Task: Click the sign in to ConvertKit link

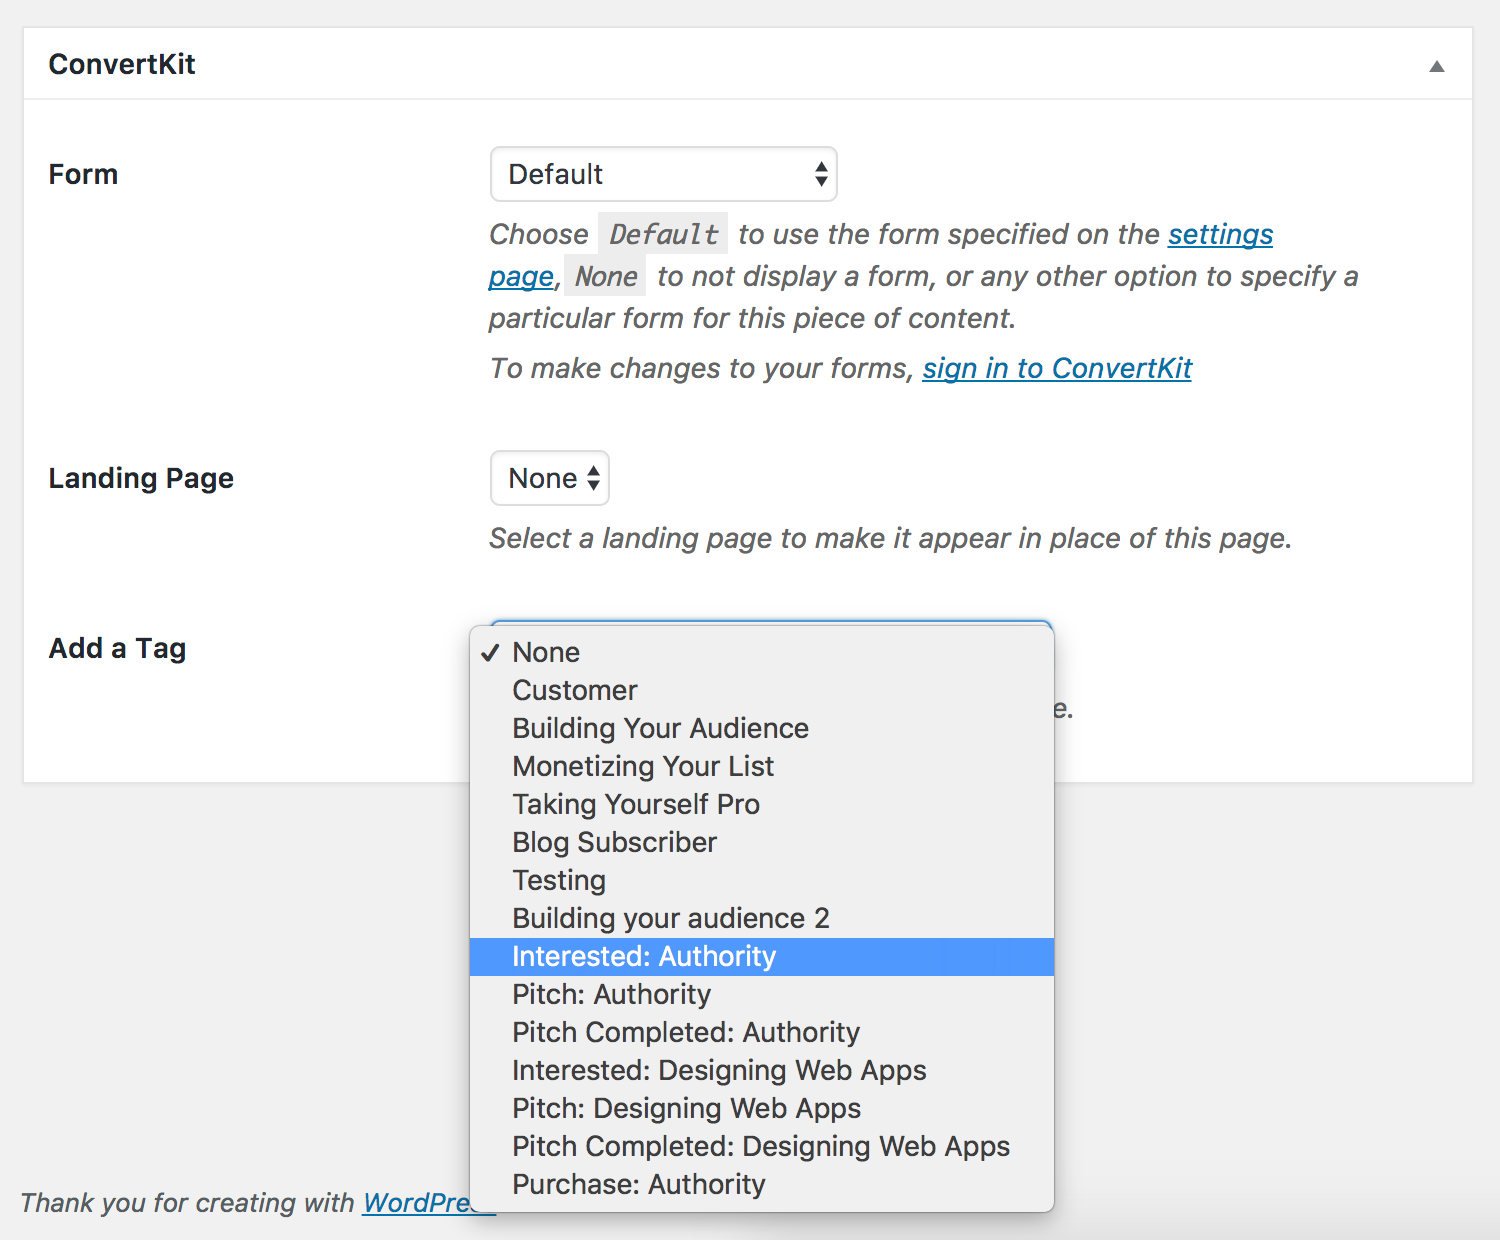Action: coord(1056,368)
